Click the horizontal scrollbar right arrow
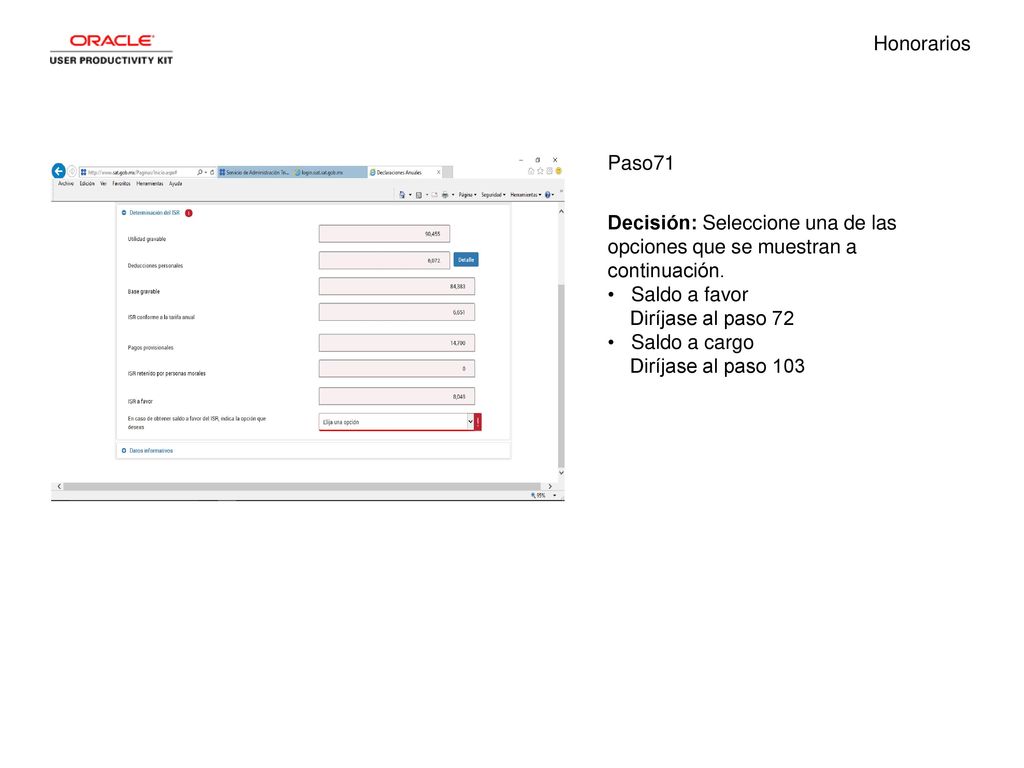This screenshot has width=1024, height=768. tap(550, 487)
